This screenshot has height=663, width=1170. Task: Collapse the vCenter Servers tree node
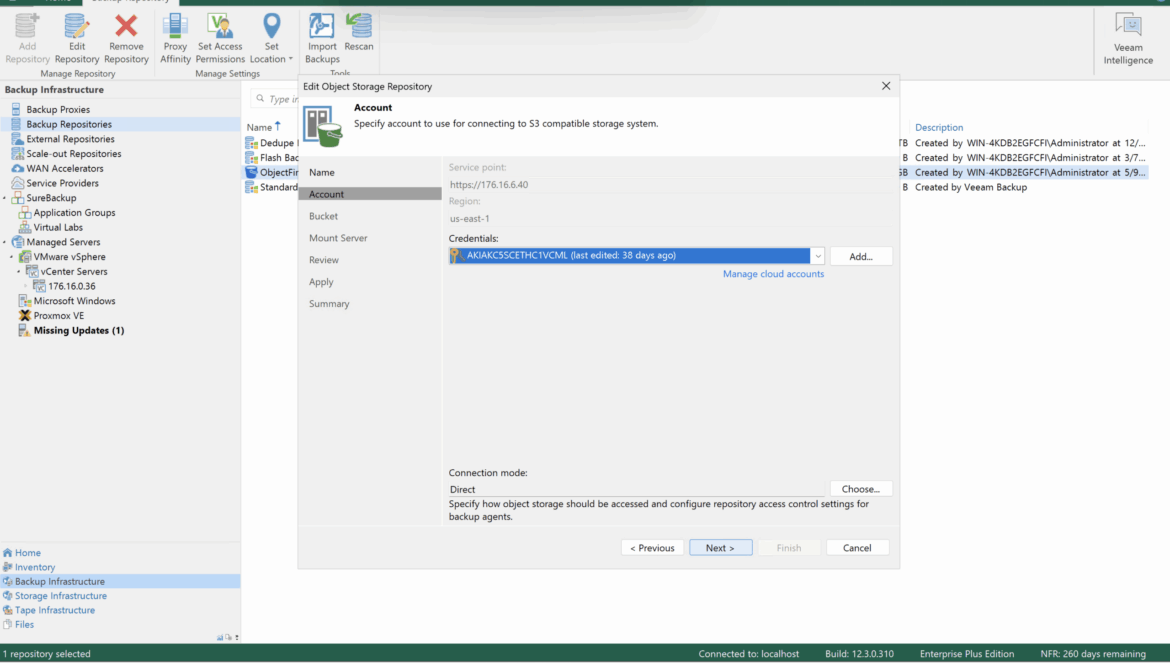(x=19, y=272)
